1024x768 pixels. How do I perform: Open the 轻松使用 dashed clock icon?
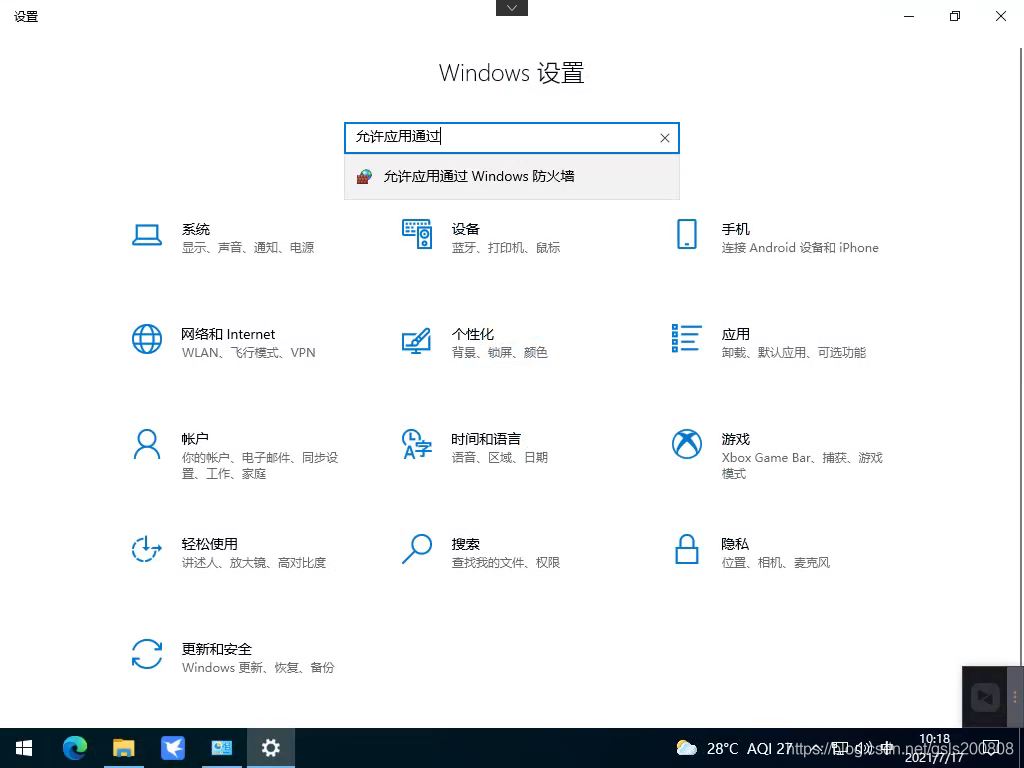pos(147,549)
